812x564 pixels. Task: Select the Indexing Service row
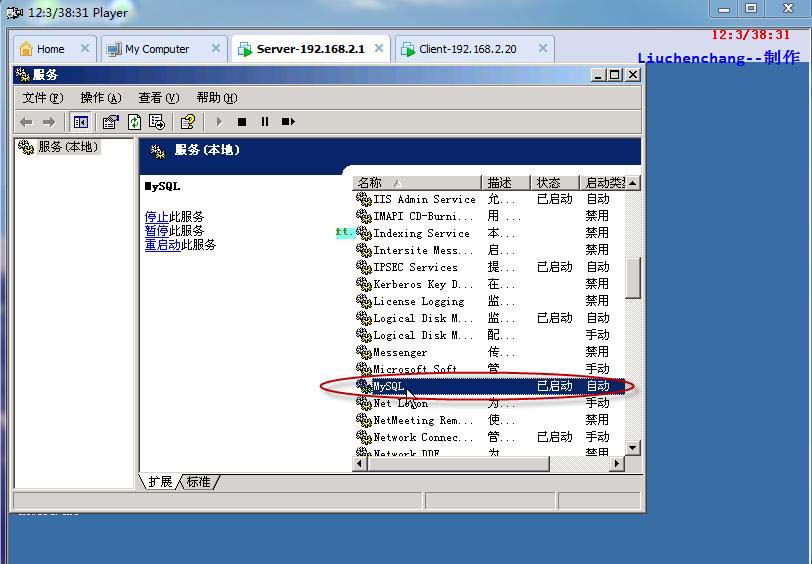(489, 234)
